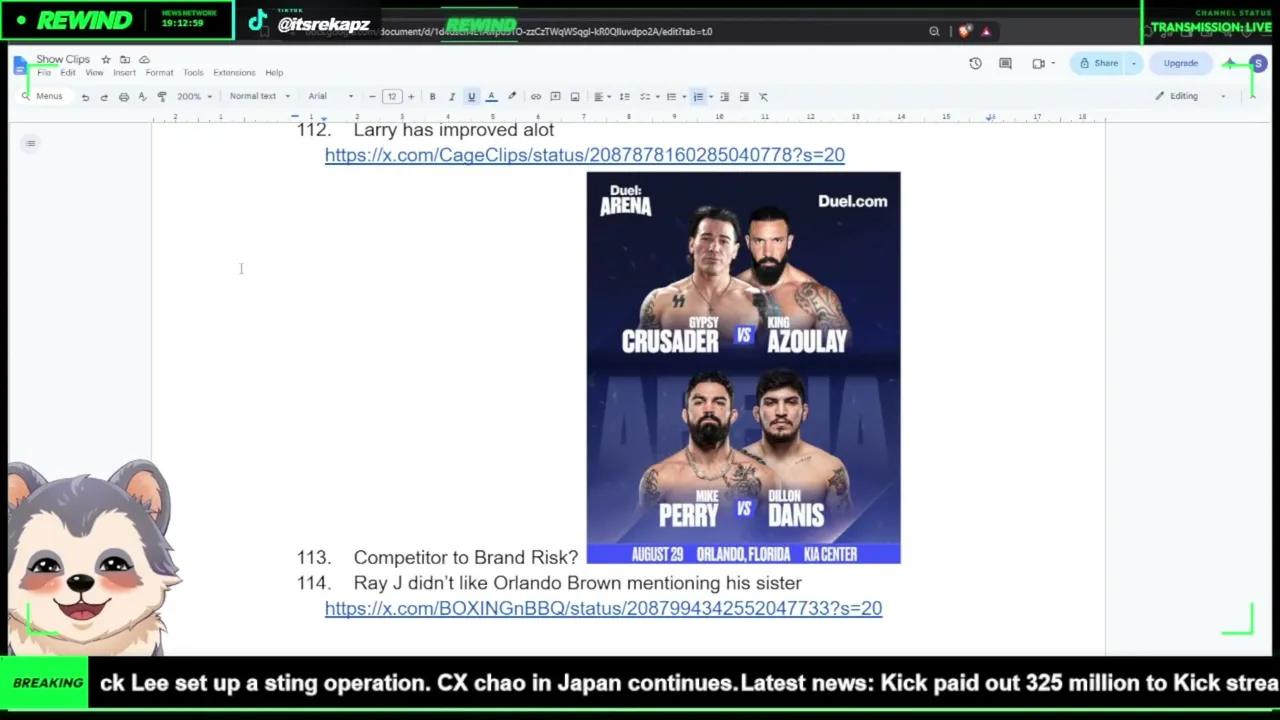
Task: Open the View menu
Action: pyautogui.click(x=94, y=73)
